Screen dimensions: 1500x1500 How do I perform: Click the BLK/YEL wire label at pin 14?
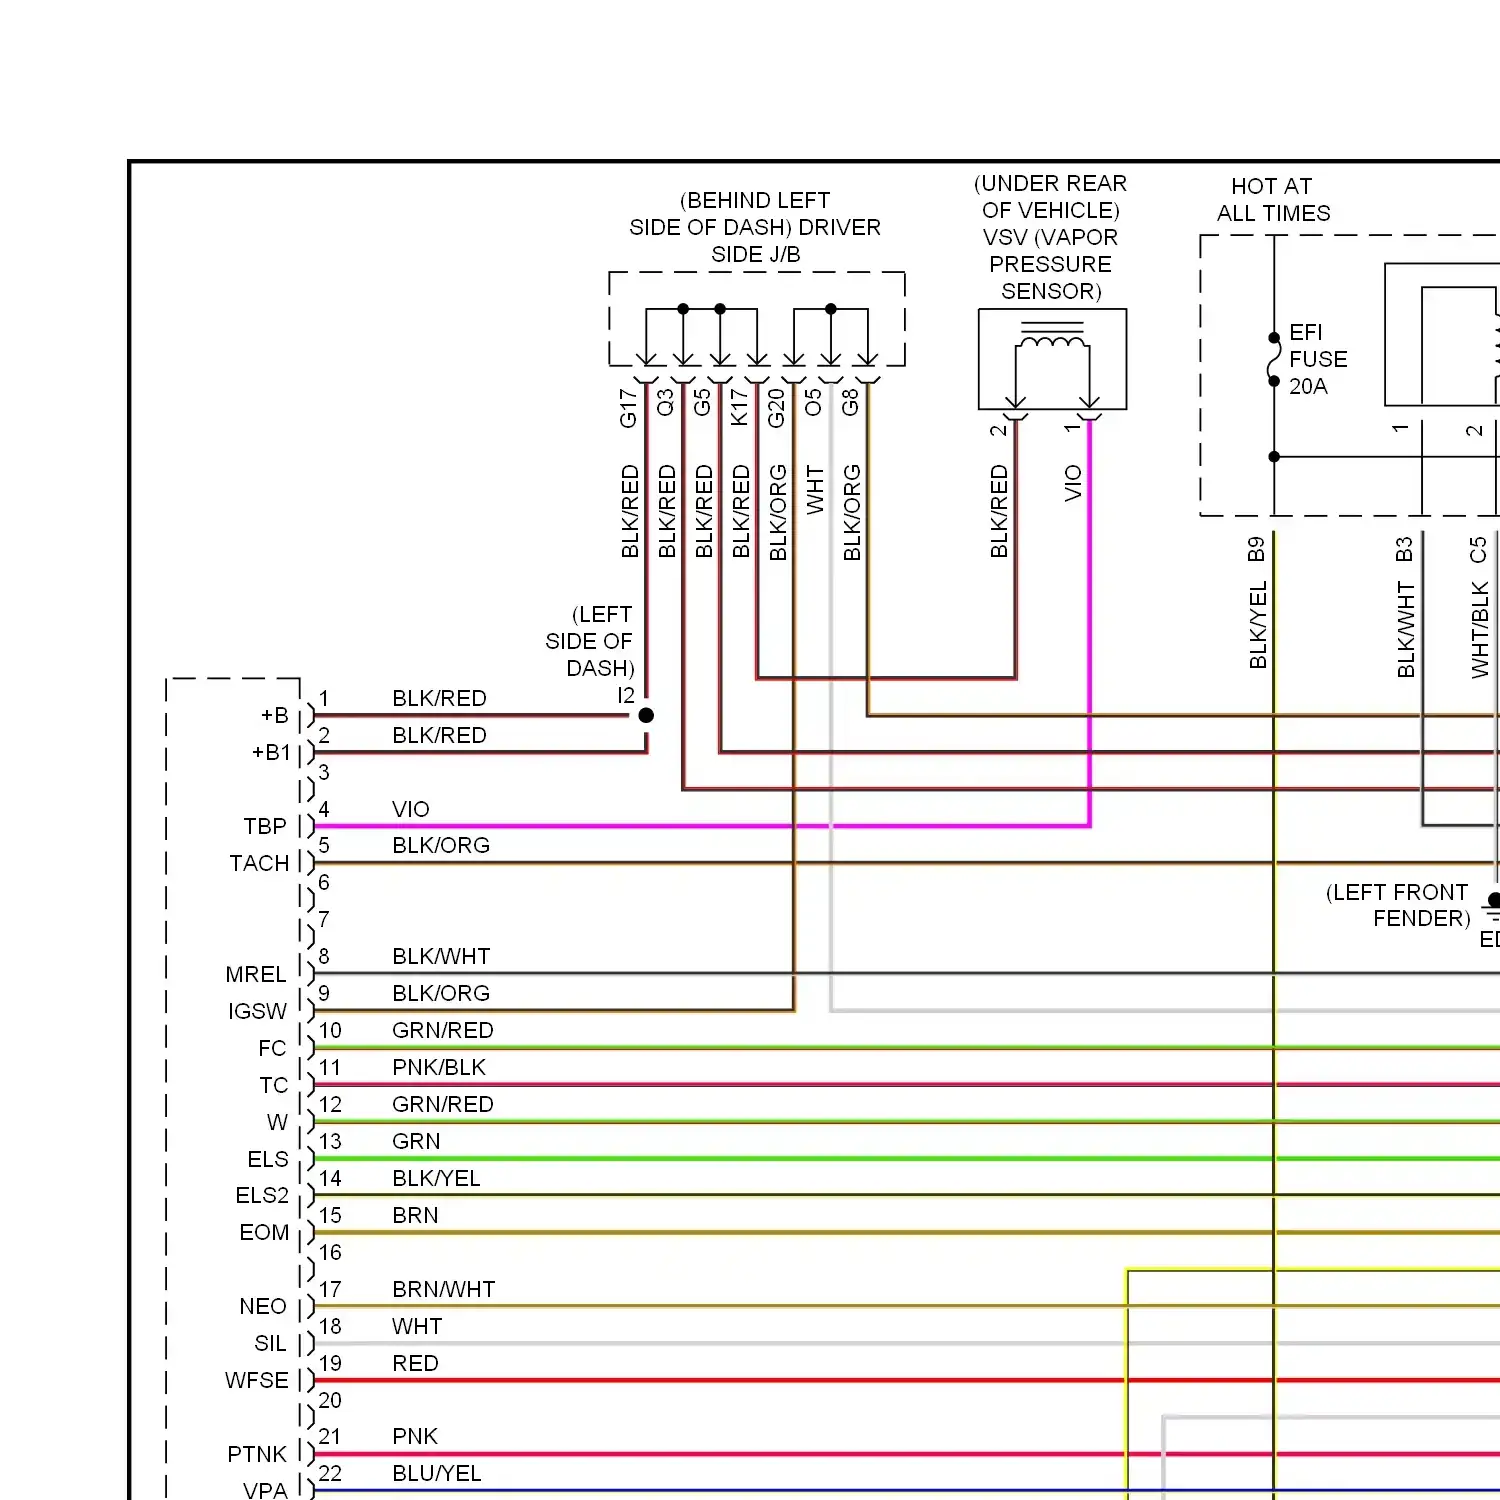click(x=436, y=1178)
